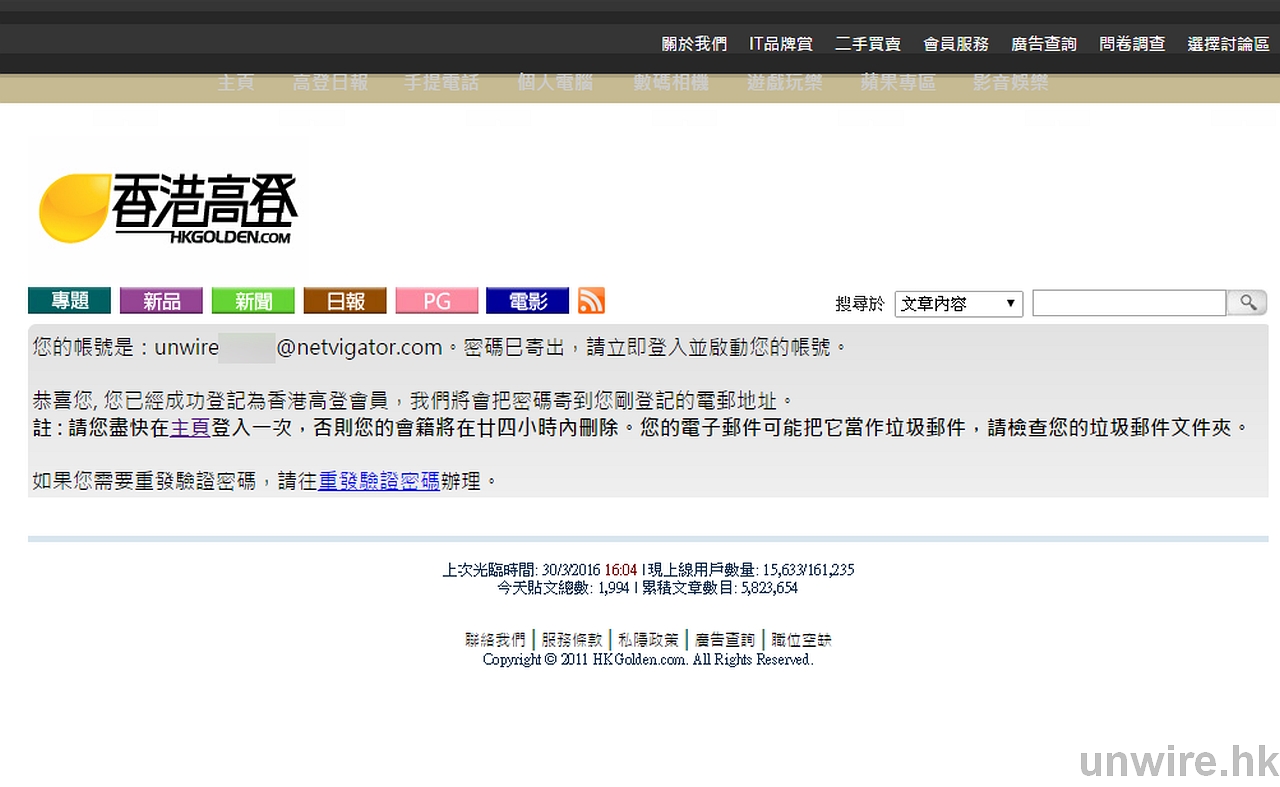Screen dimensions: 1280x787
Task: Open the 電影 category button
Action: [527, 301]
